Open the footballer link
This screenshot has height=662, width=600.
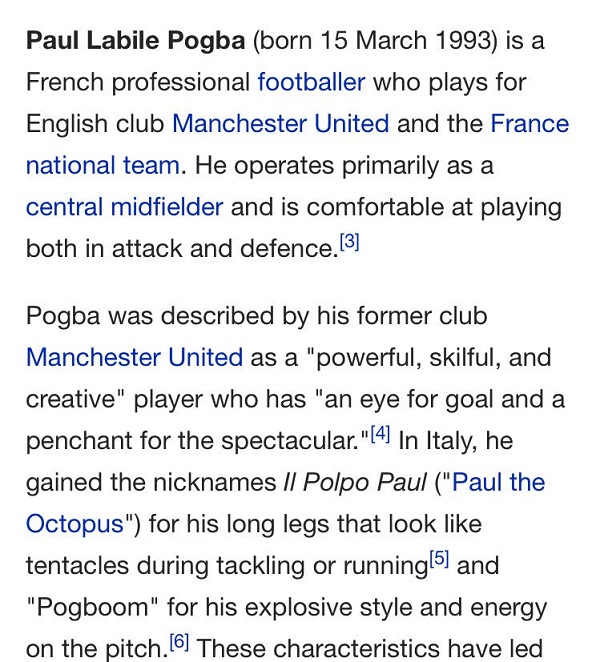click(311, 82)
